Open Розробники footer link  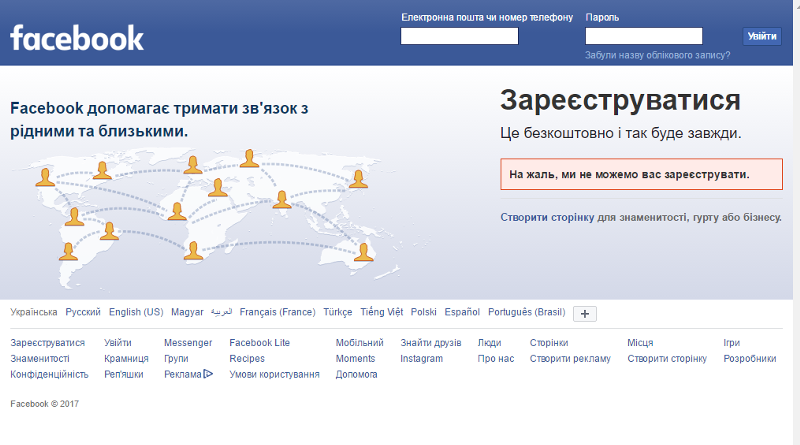click(x=749, y=359)
